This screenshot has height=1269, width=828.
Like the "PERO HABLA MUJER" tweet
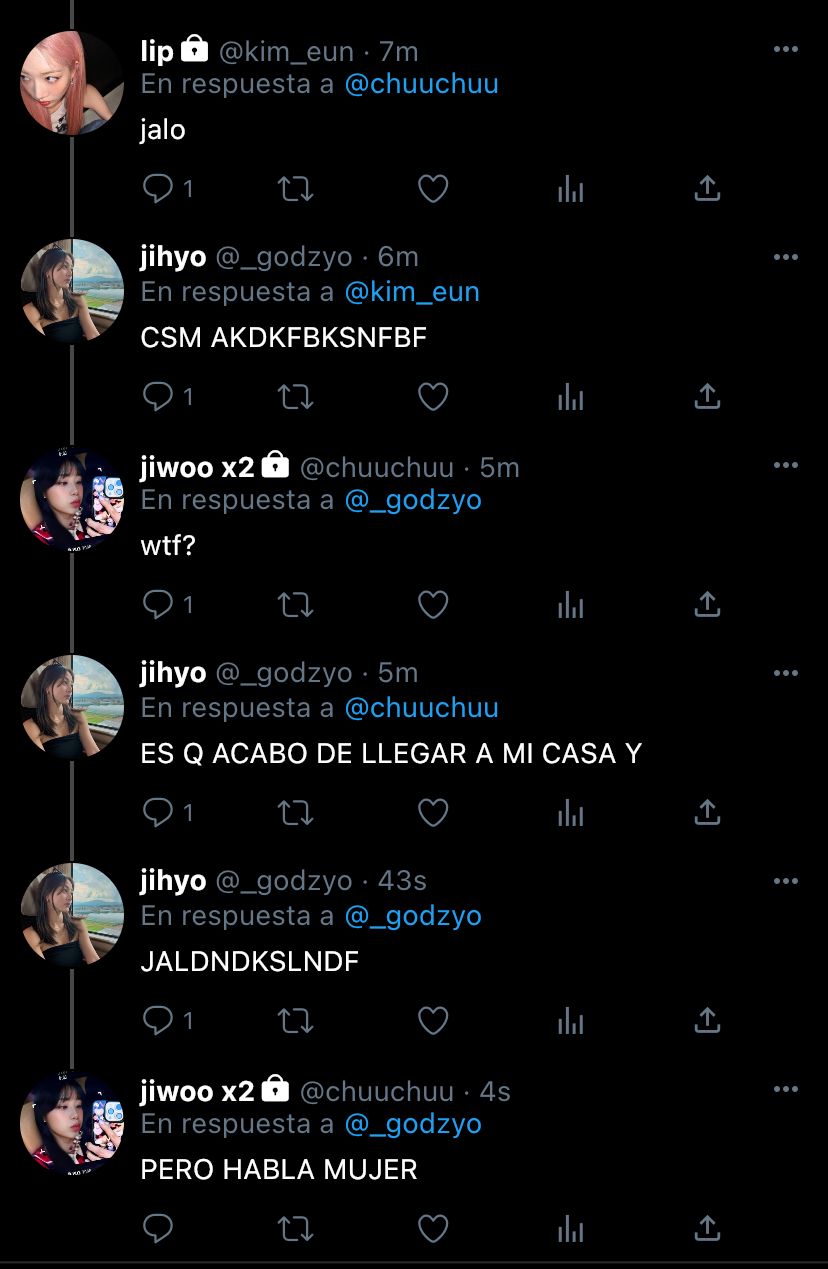coord(432,1228)
